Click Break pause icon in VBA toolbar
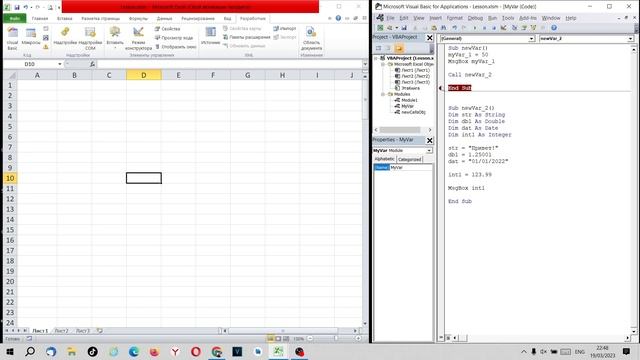The image size is (640, 360). [484, 28]
